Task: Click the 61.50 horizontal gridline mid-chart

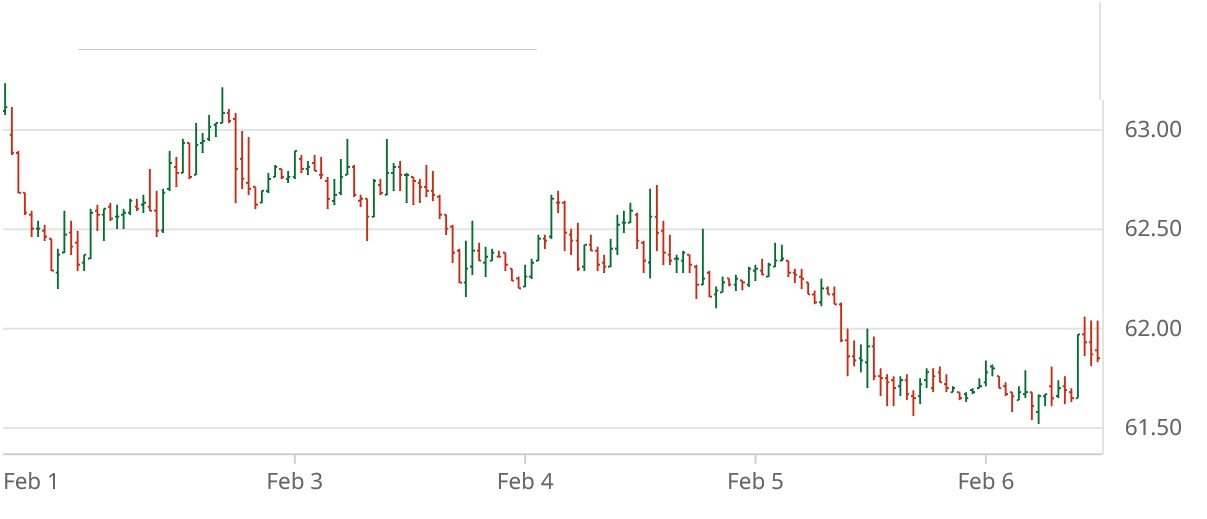Action: coord(550,428)
